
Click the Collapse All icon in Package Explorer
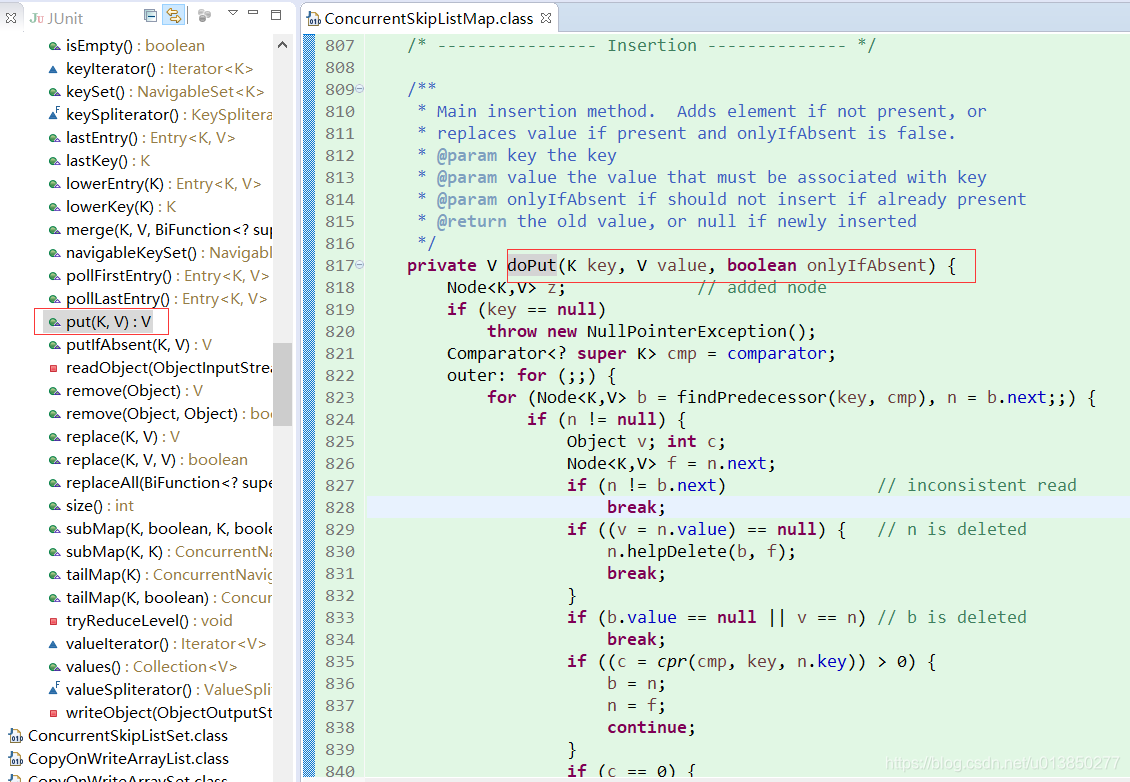[x=150, y=15]
